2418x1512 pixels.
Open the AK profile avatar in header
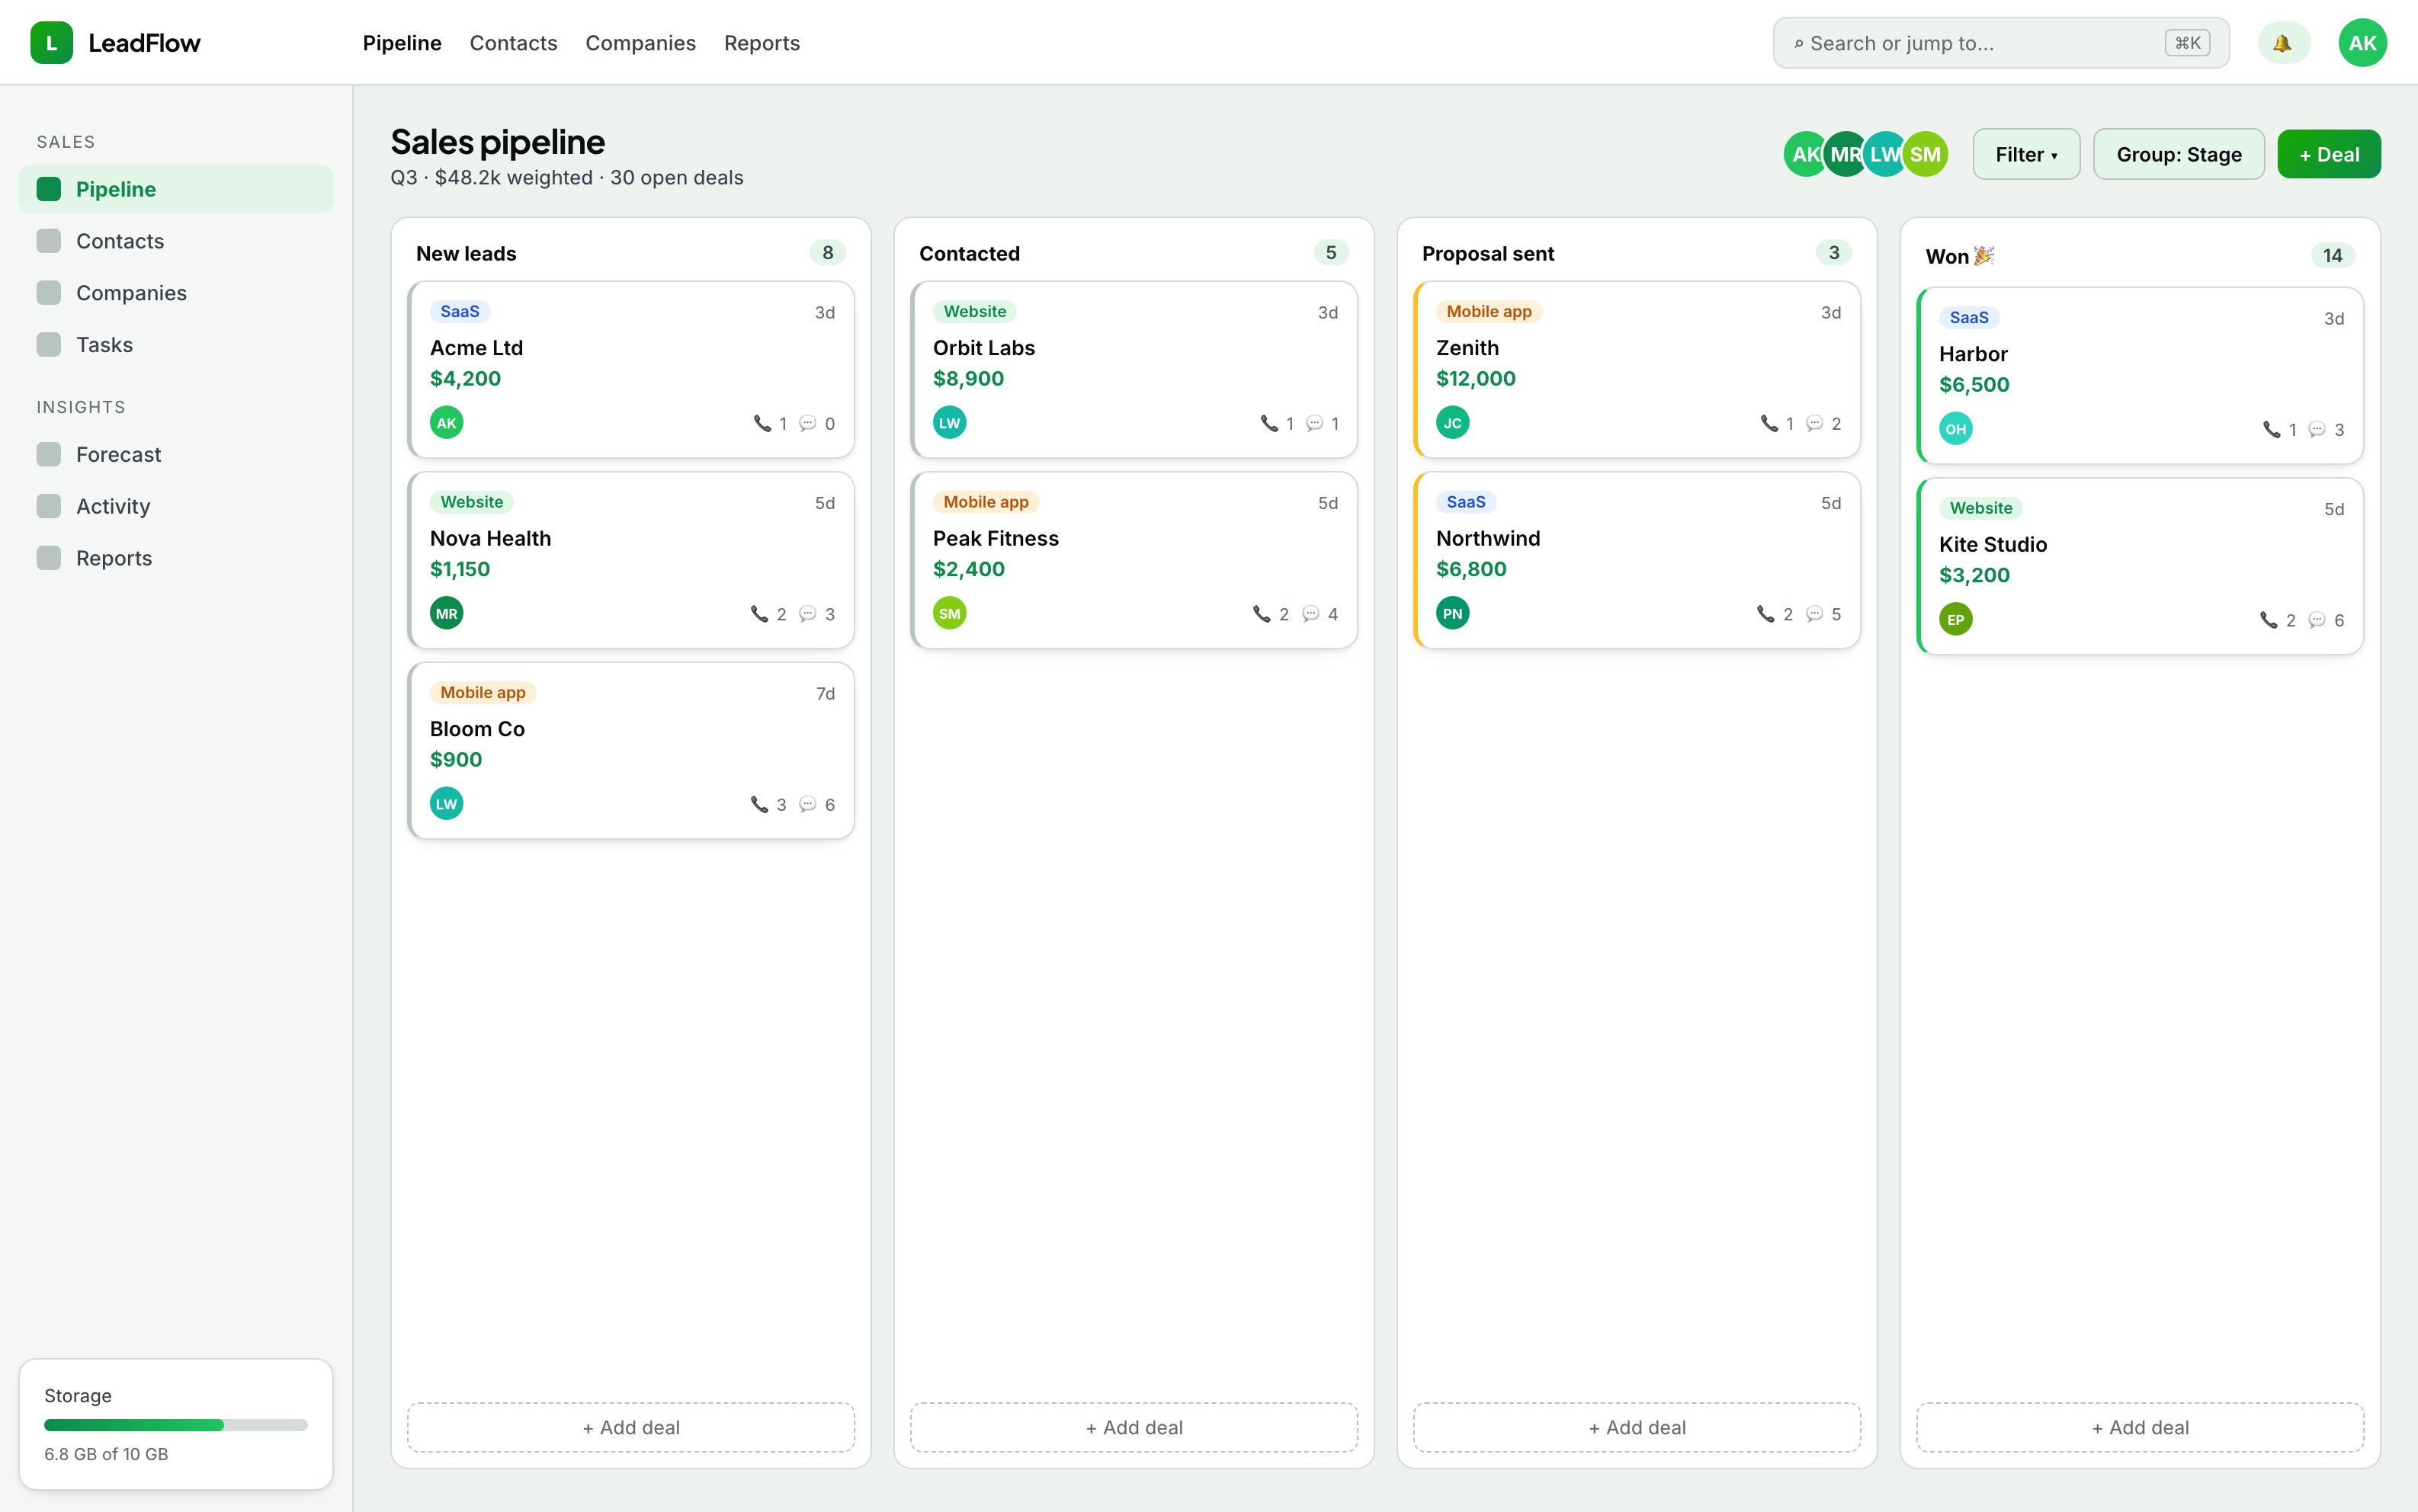pyautogui.click(x=2362, y=43)
